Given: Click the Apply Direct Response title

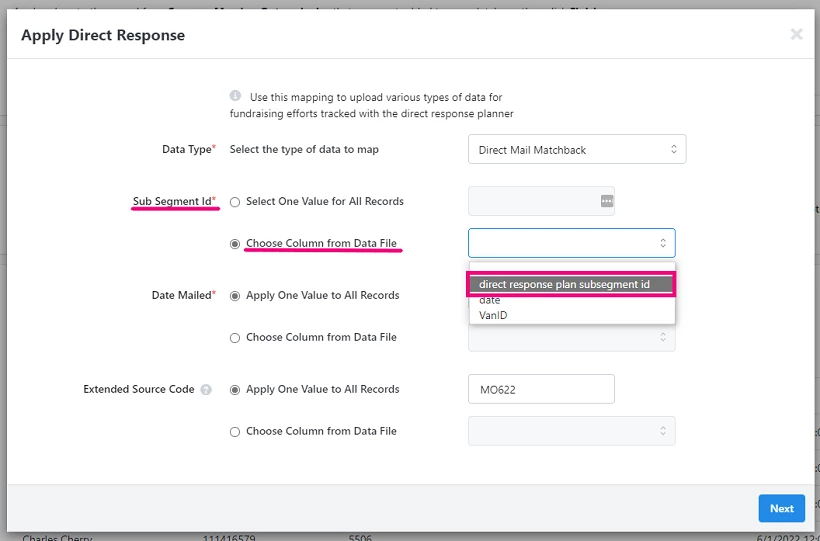Looking at the screenshot, I should tap(103, 35).
